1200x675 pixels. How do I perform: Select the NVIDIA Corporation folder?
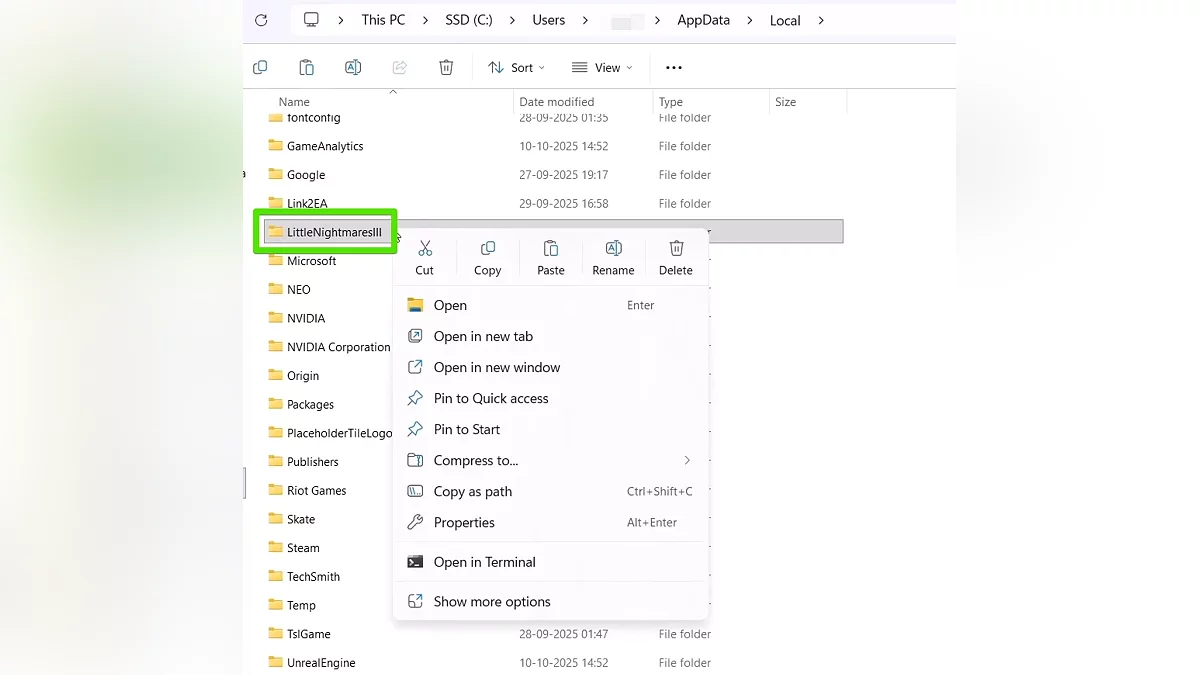coord(338,347)
